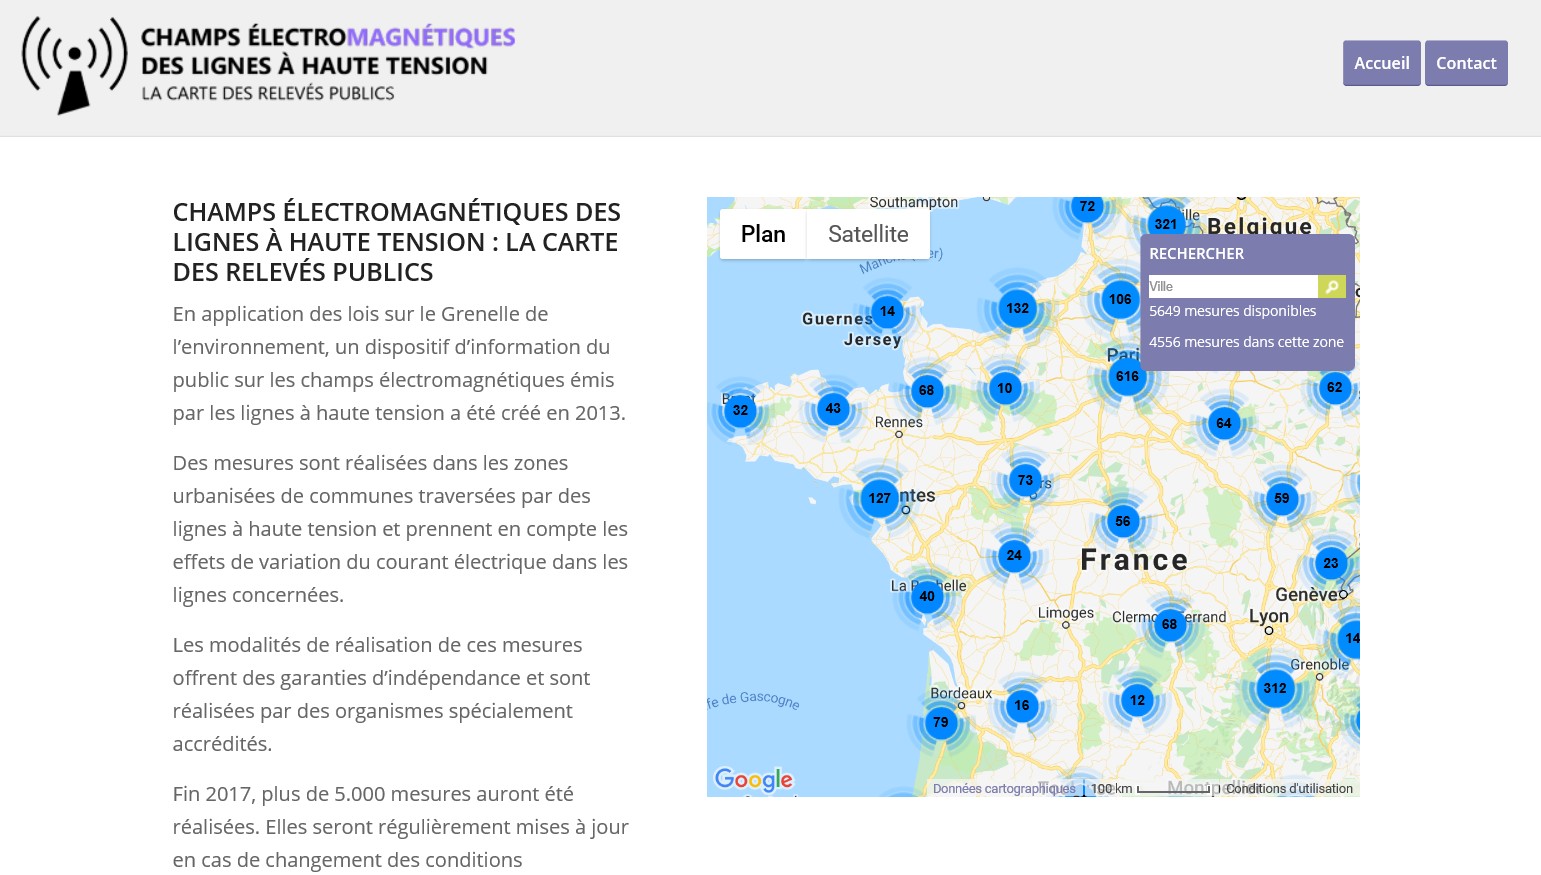Click the Google logo on the map
This screenshot has height=875, width=1541.
753,779
